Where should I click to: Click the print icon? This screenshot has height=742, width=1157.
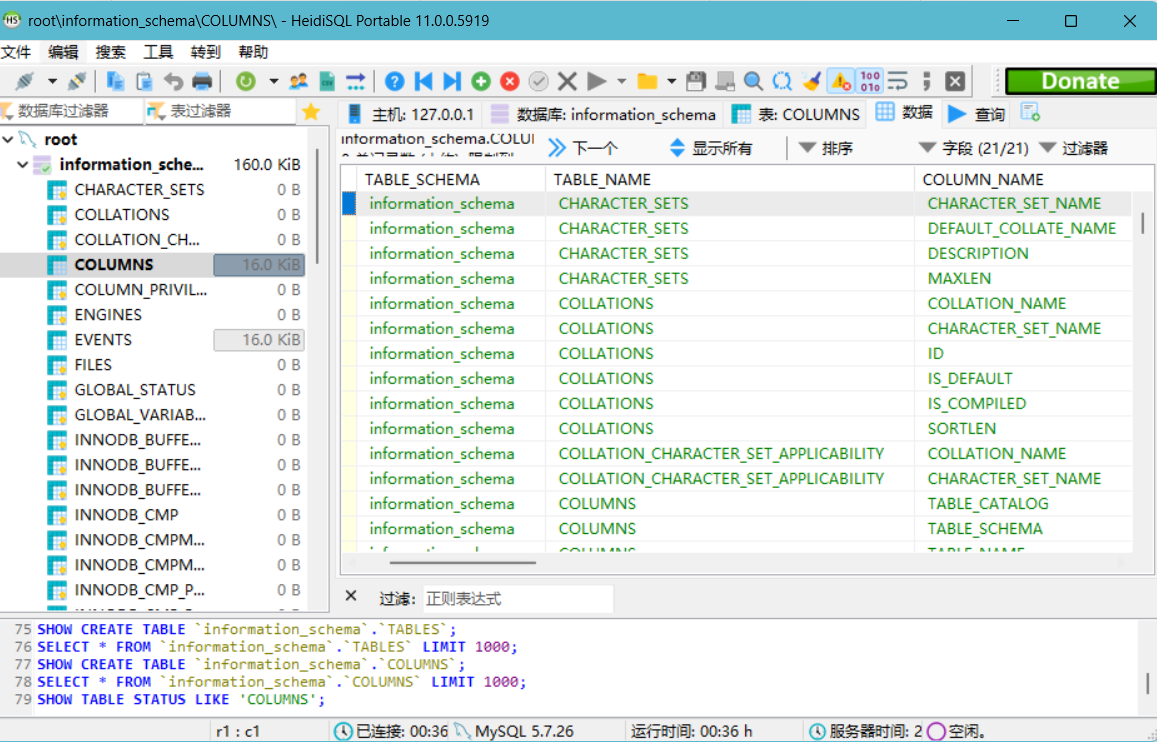click(201, 80)
